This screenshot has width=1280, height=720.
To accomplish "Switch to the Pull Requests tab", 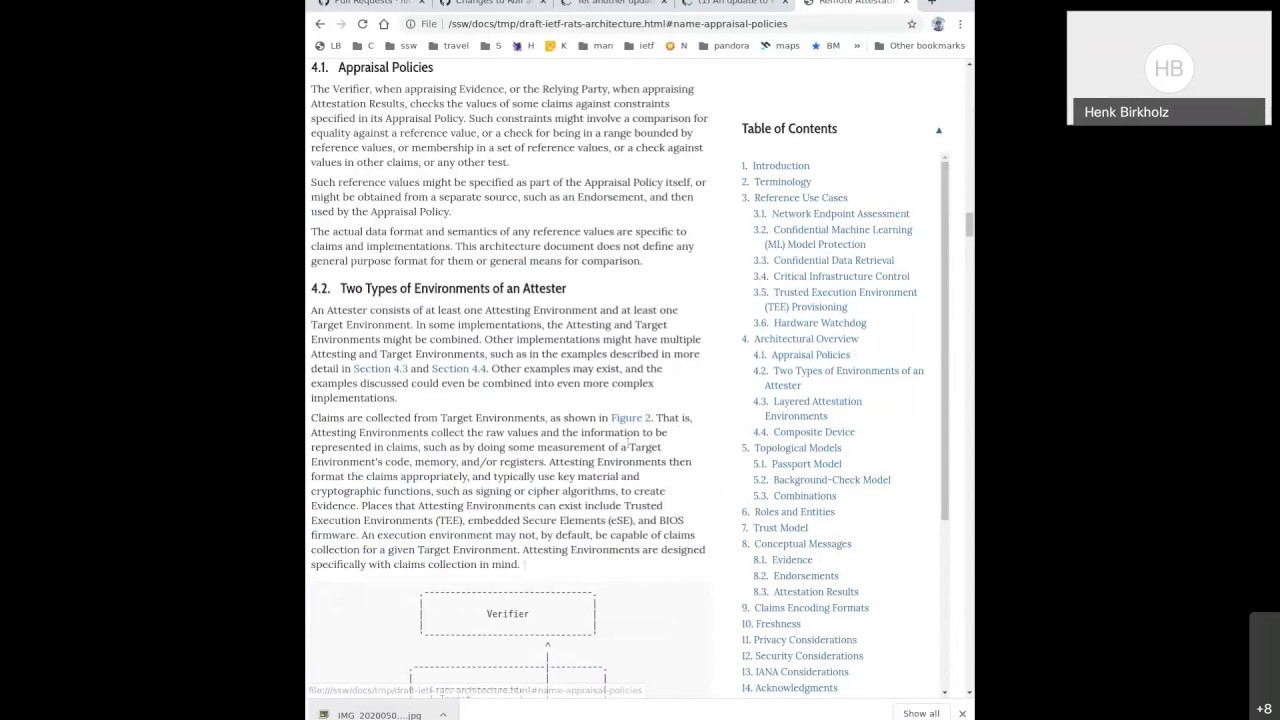I will [x=369, y=3].
